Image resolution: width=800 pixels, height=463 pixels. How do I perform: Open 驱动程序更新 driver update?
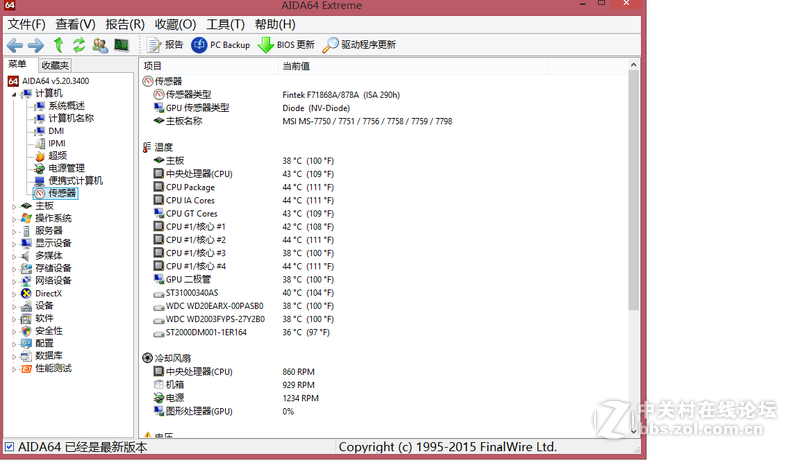point(359,45)
